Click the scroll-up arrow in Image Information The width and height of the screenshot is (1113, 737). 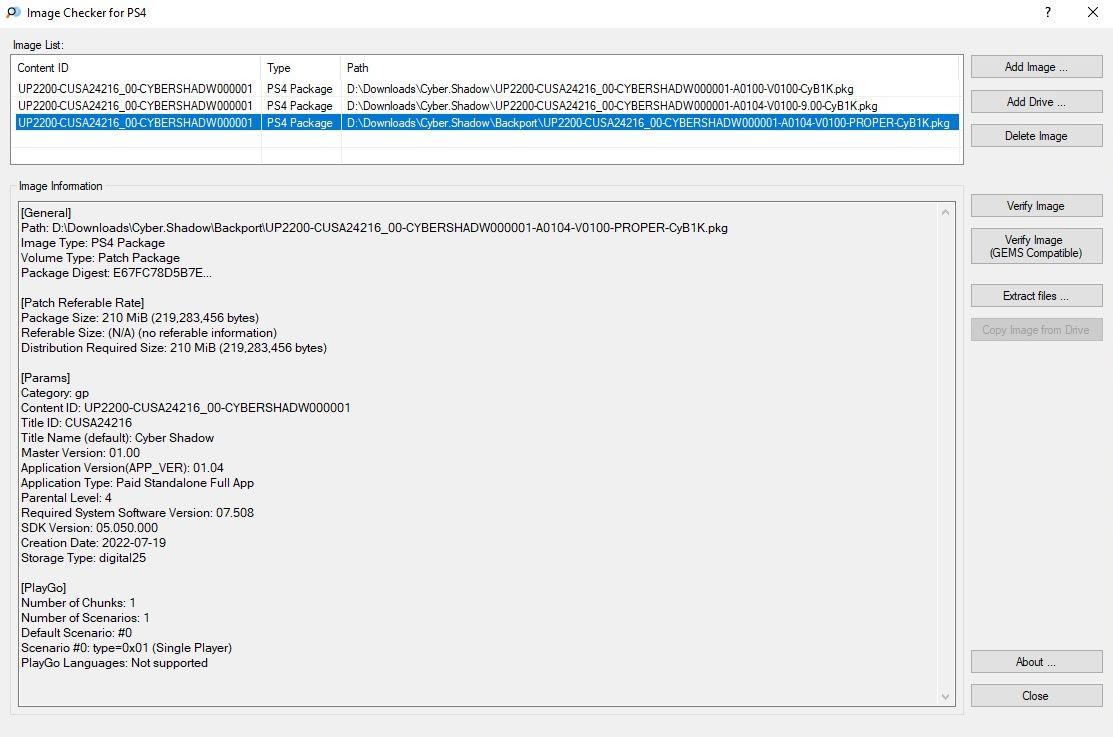[945, 212]
